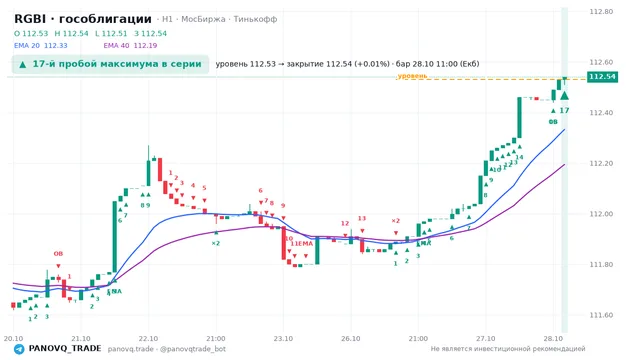Click the open value 'O 112.53'
The width and height of the screenshot is (640, 360).
31,33
